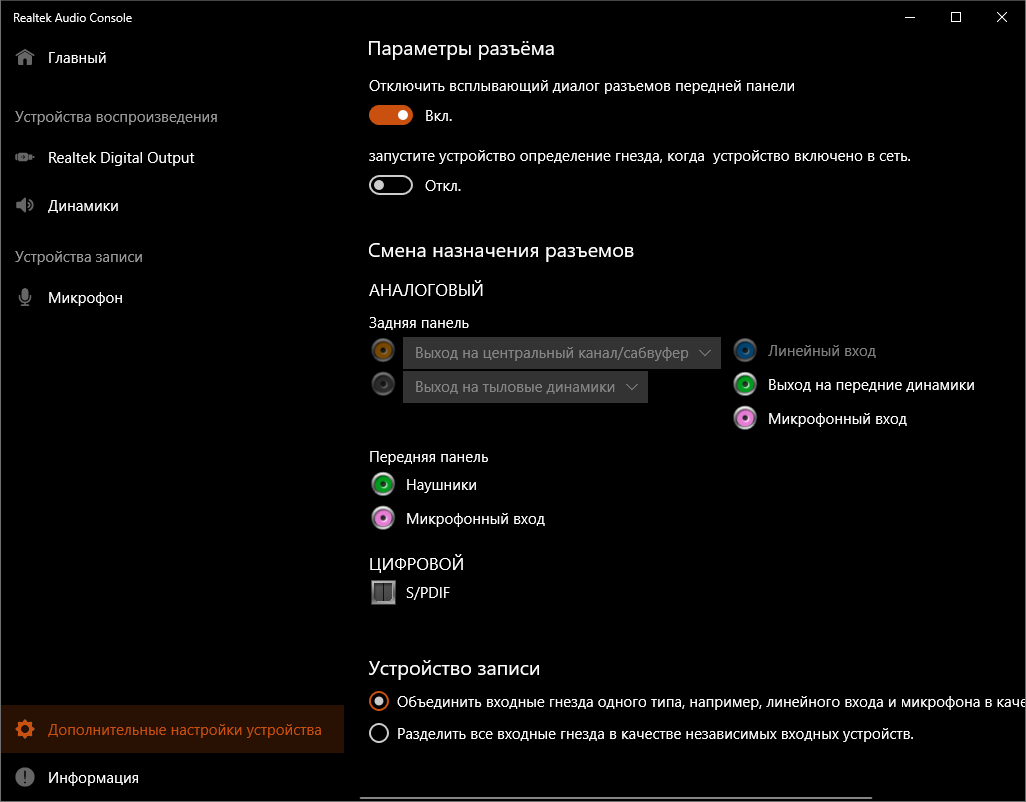The image size is (1026, 802).
Task: Open the Главный home page
Action: [x=77, y=58]
